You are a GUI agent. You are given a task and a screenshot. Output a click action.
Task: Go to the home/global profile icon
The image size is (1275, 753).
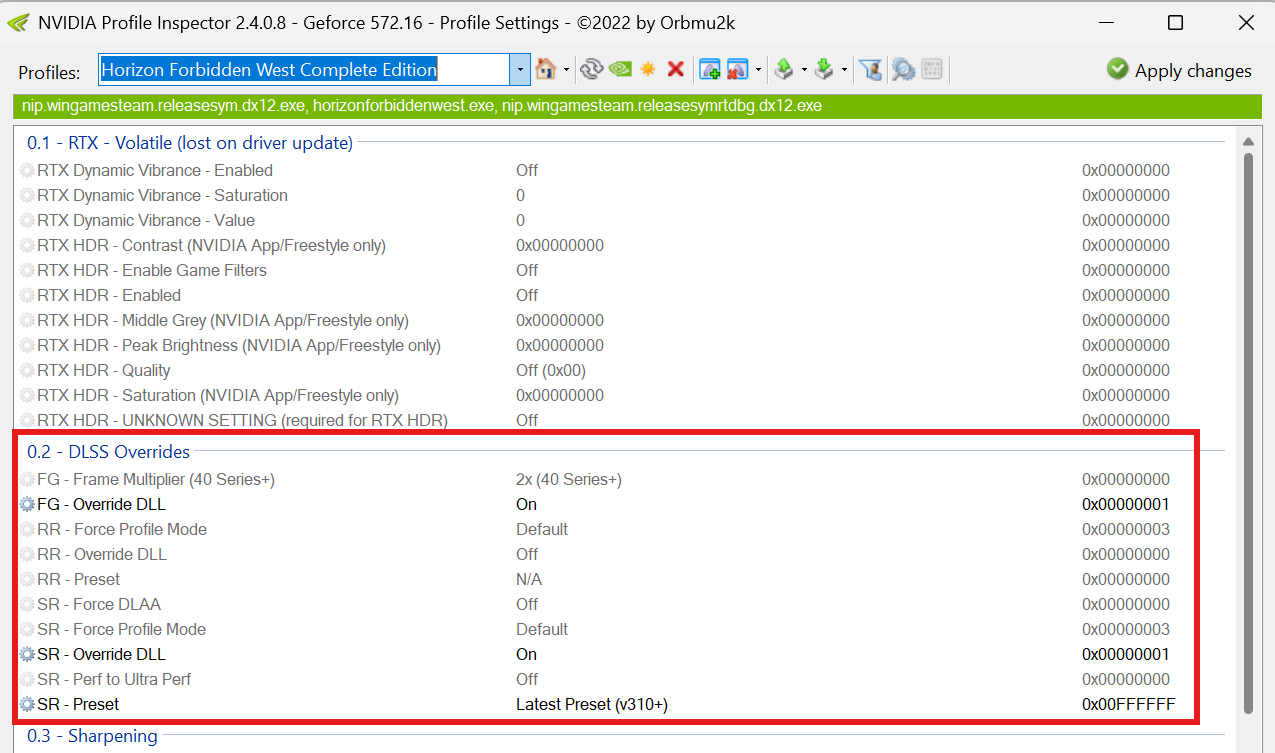tap(546, 69)
